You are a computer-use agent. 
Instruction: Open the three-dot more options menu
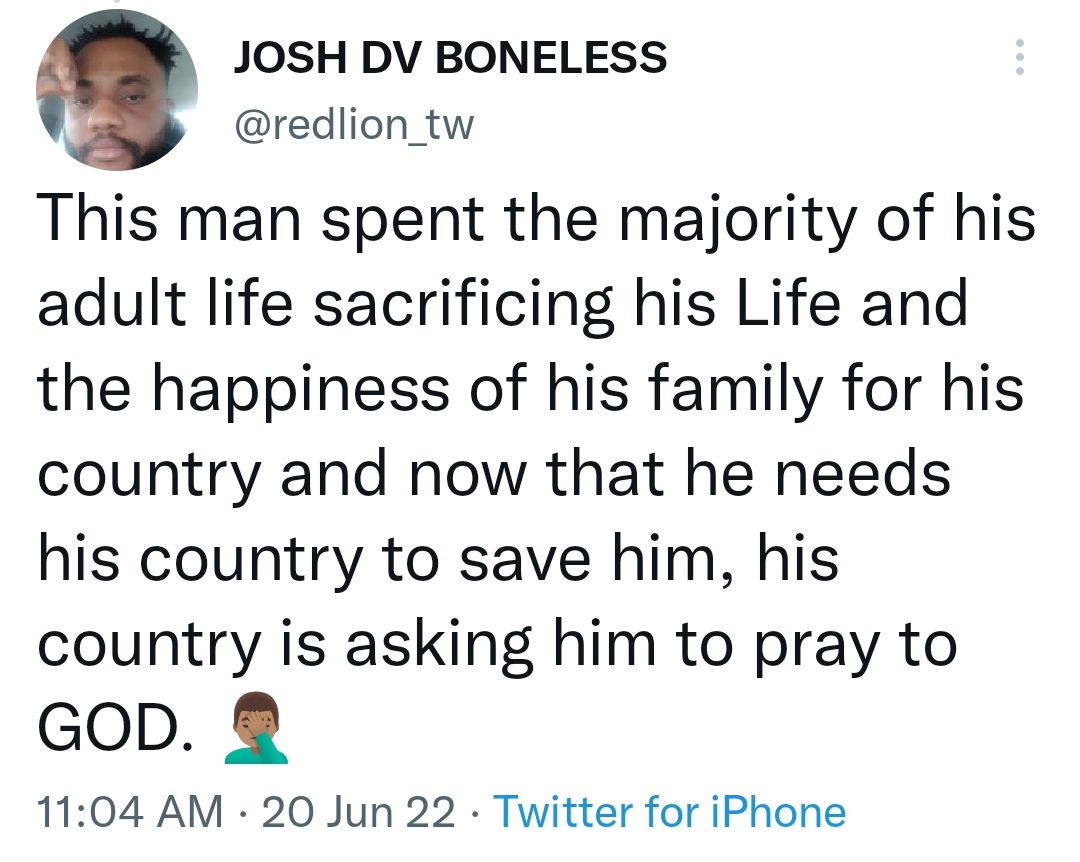[1020, 57]
